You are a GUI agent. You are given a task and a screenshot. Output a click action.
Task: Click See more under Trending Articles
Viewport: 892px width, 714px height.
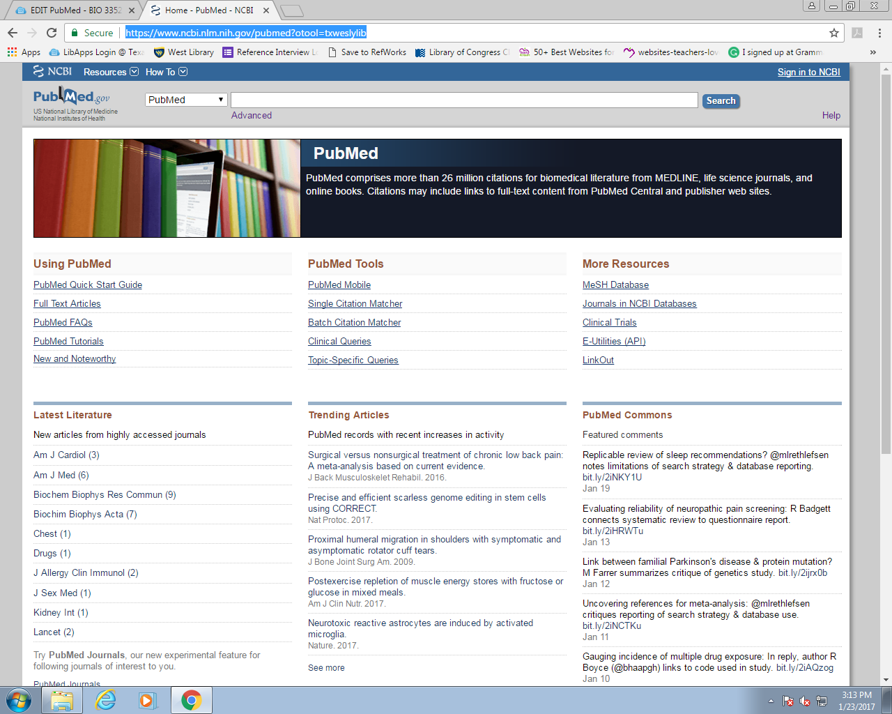click(x=326, y=667)
